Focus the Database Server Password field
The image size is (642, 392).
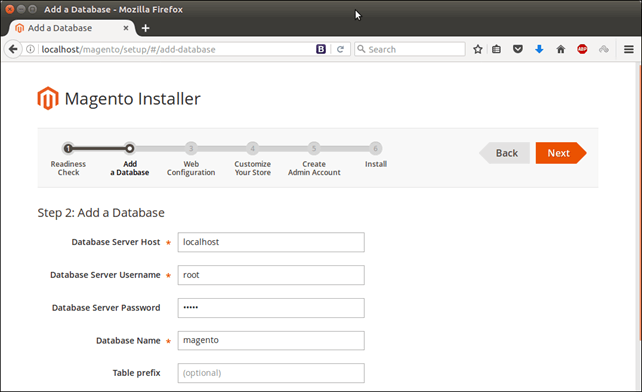coord(271,308)
